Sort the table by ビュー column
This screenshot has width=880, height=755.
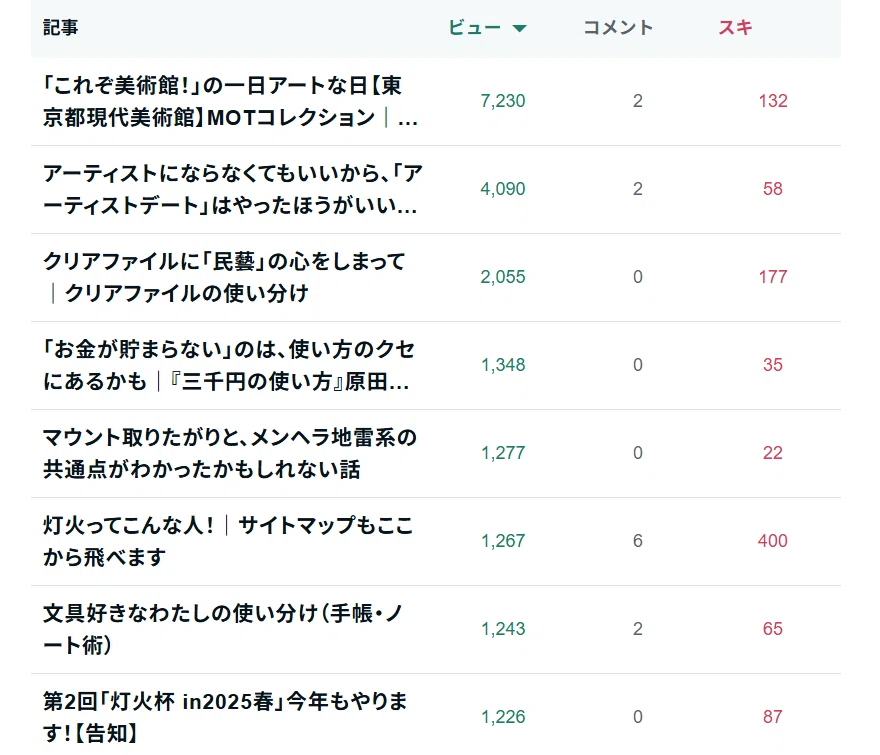(x=474, y=28)
